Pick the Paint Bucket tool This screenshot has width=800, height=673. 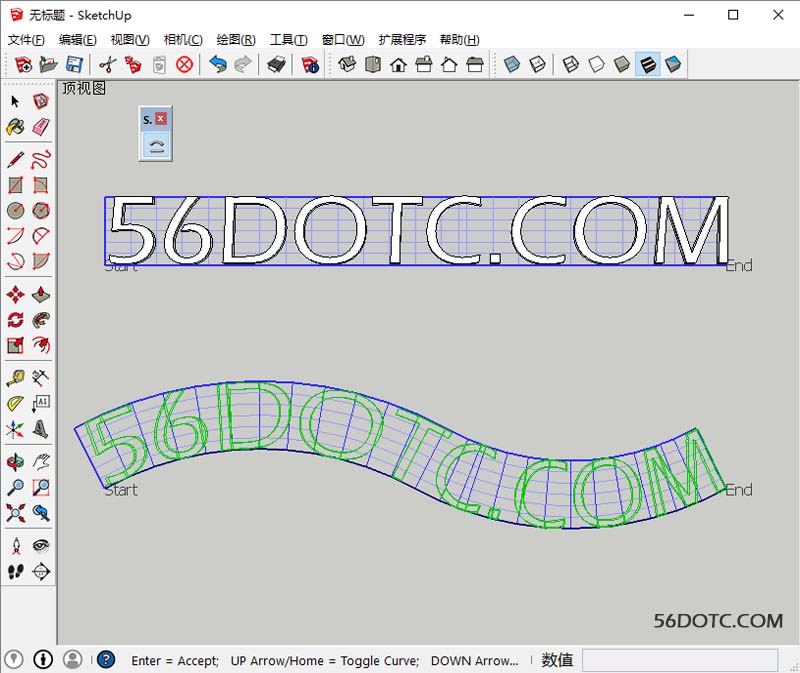[x=15, y=127]
